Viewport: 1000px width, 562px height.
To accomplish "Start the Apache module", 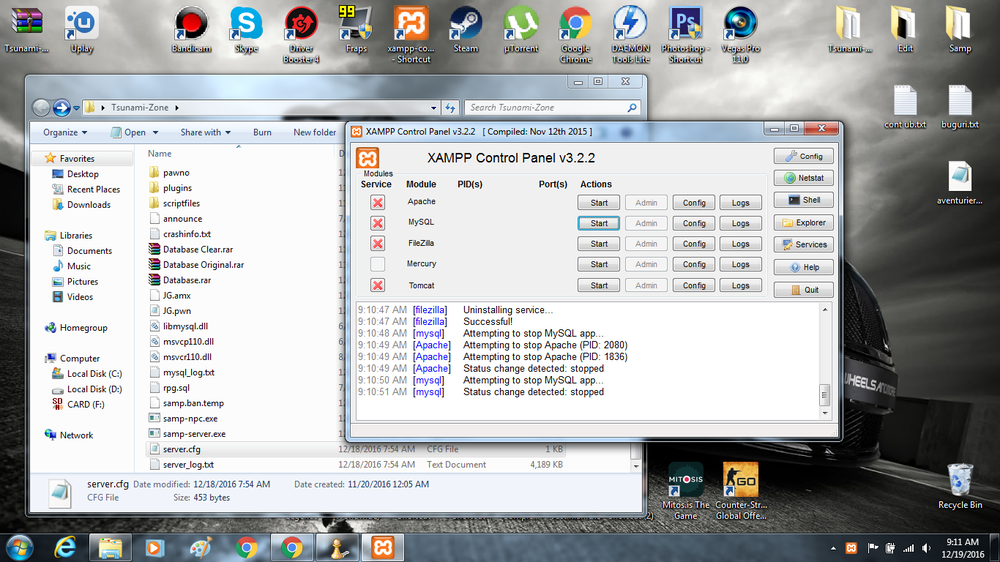I will pos(599,202).
